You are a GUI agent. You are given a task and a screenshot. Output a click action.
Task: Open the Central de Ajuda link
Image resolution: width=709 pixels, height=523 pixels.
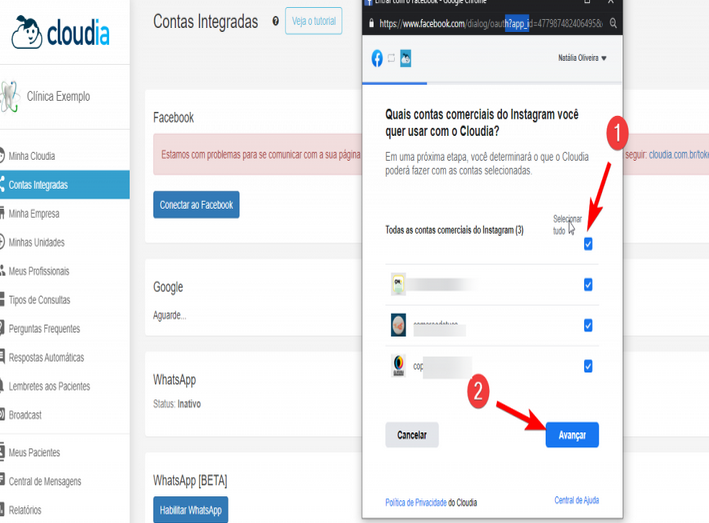click(577, 500)
